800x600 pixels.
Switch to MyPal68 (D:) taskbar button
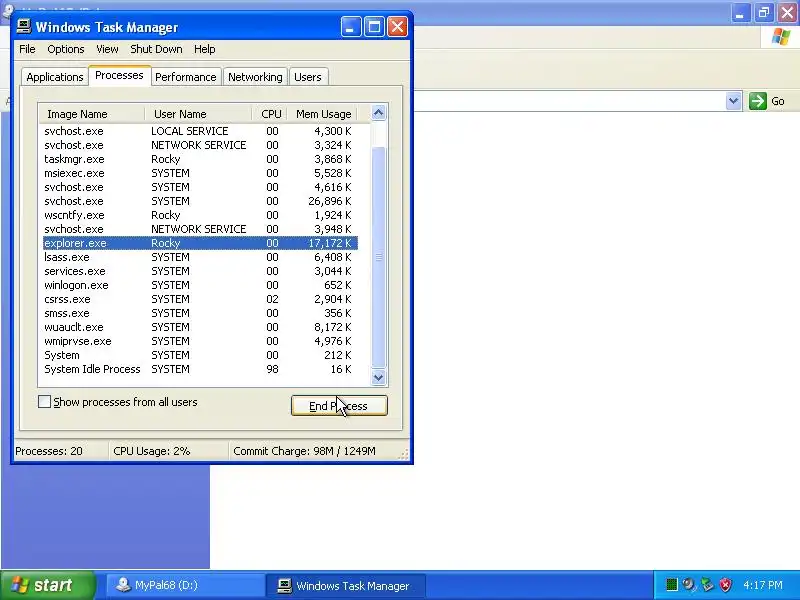pos(184,585)
